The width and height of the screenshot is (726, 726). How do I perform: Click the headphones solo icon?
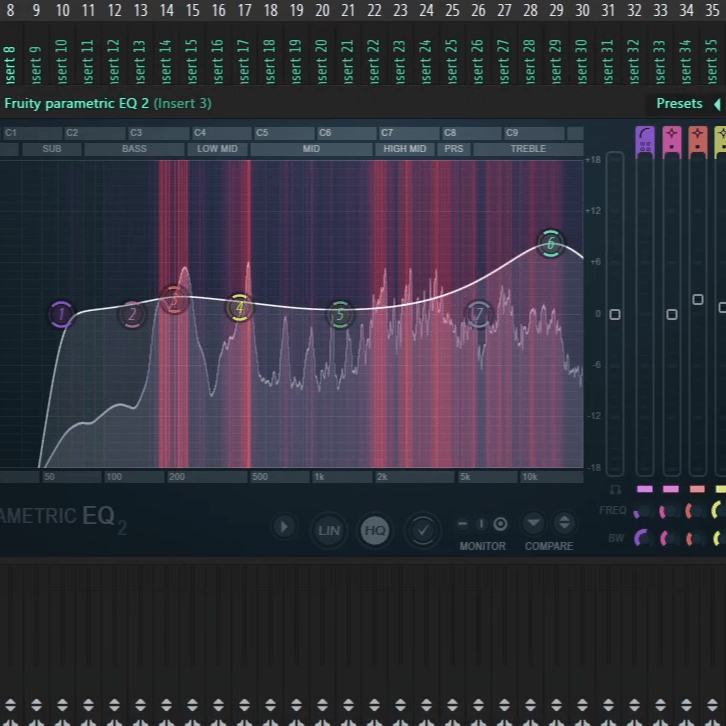tap(615, 489)
